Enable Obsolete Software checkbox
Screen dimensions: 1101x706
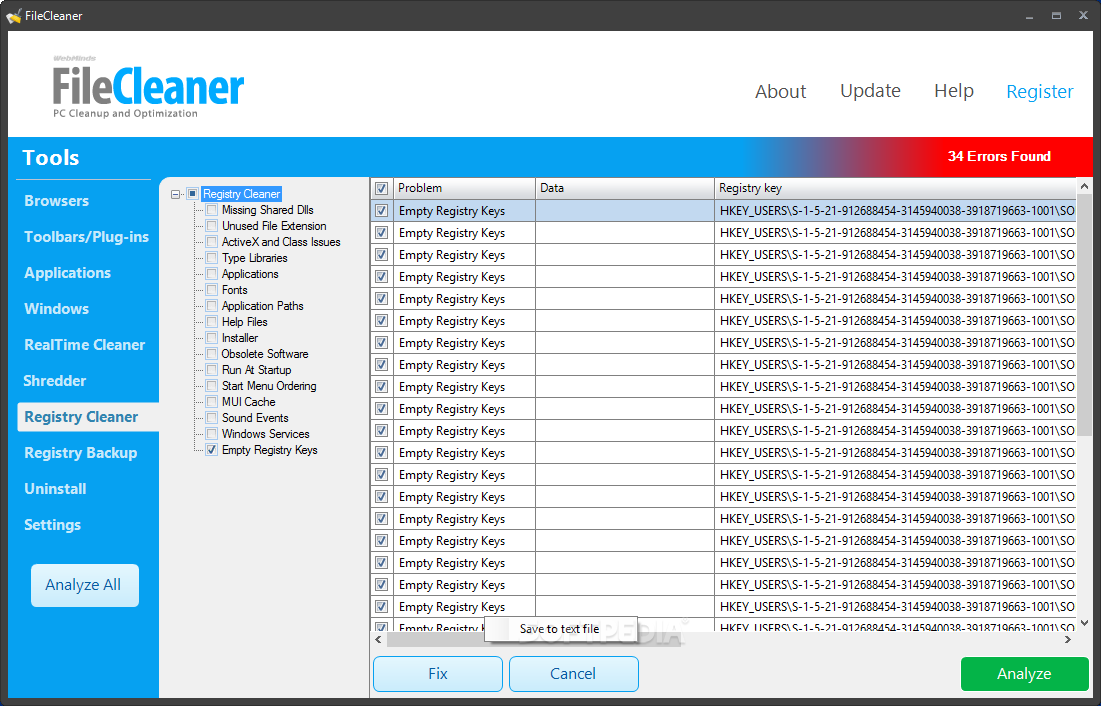click(x=211, y=353)
